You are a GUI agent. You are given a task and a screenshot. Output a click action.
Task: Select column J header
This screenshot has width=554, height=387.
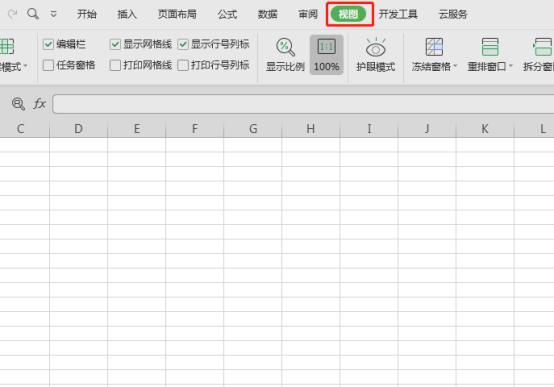427,129
